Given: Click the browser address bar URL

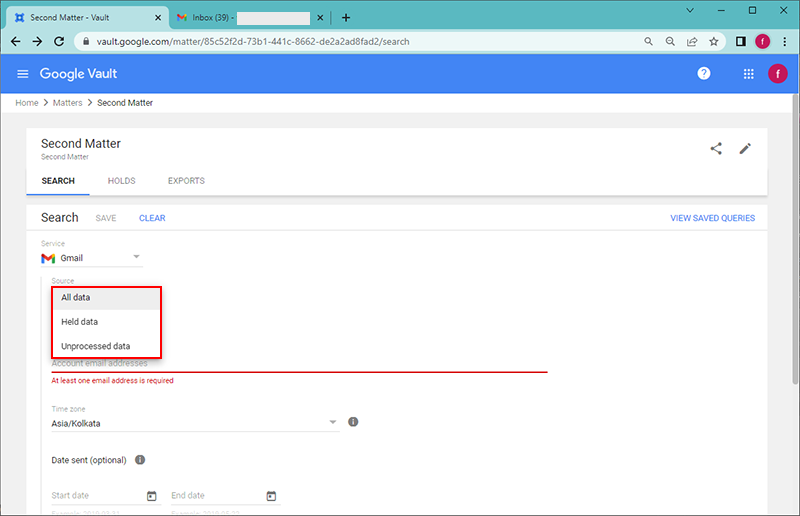Looking at the screenshot, I should click(x=253, y=41).
